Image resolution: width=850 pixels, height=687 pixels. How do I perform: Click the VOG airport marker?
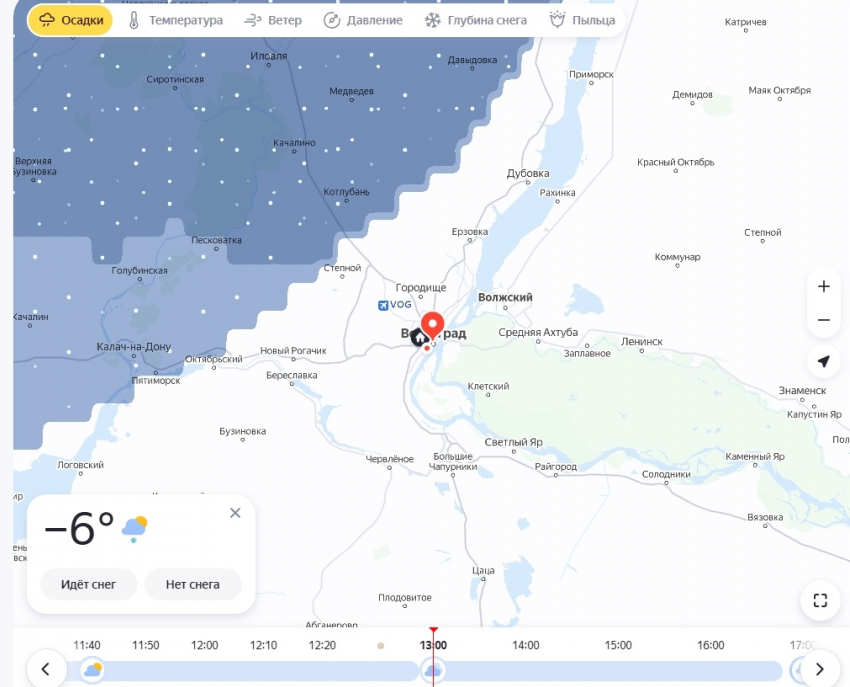(x=394, y=304)
